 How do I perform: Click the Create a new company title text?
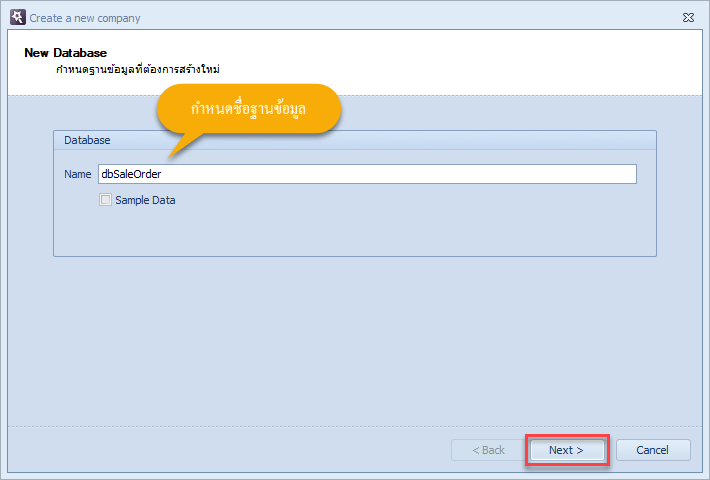85,18
